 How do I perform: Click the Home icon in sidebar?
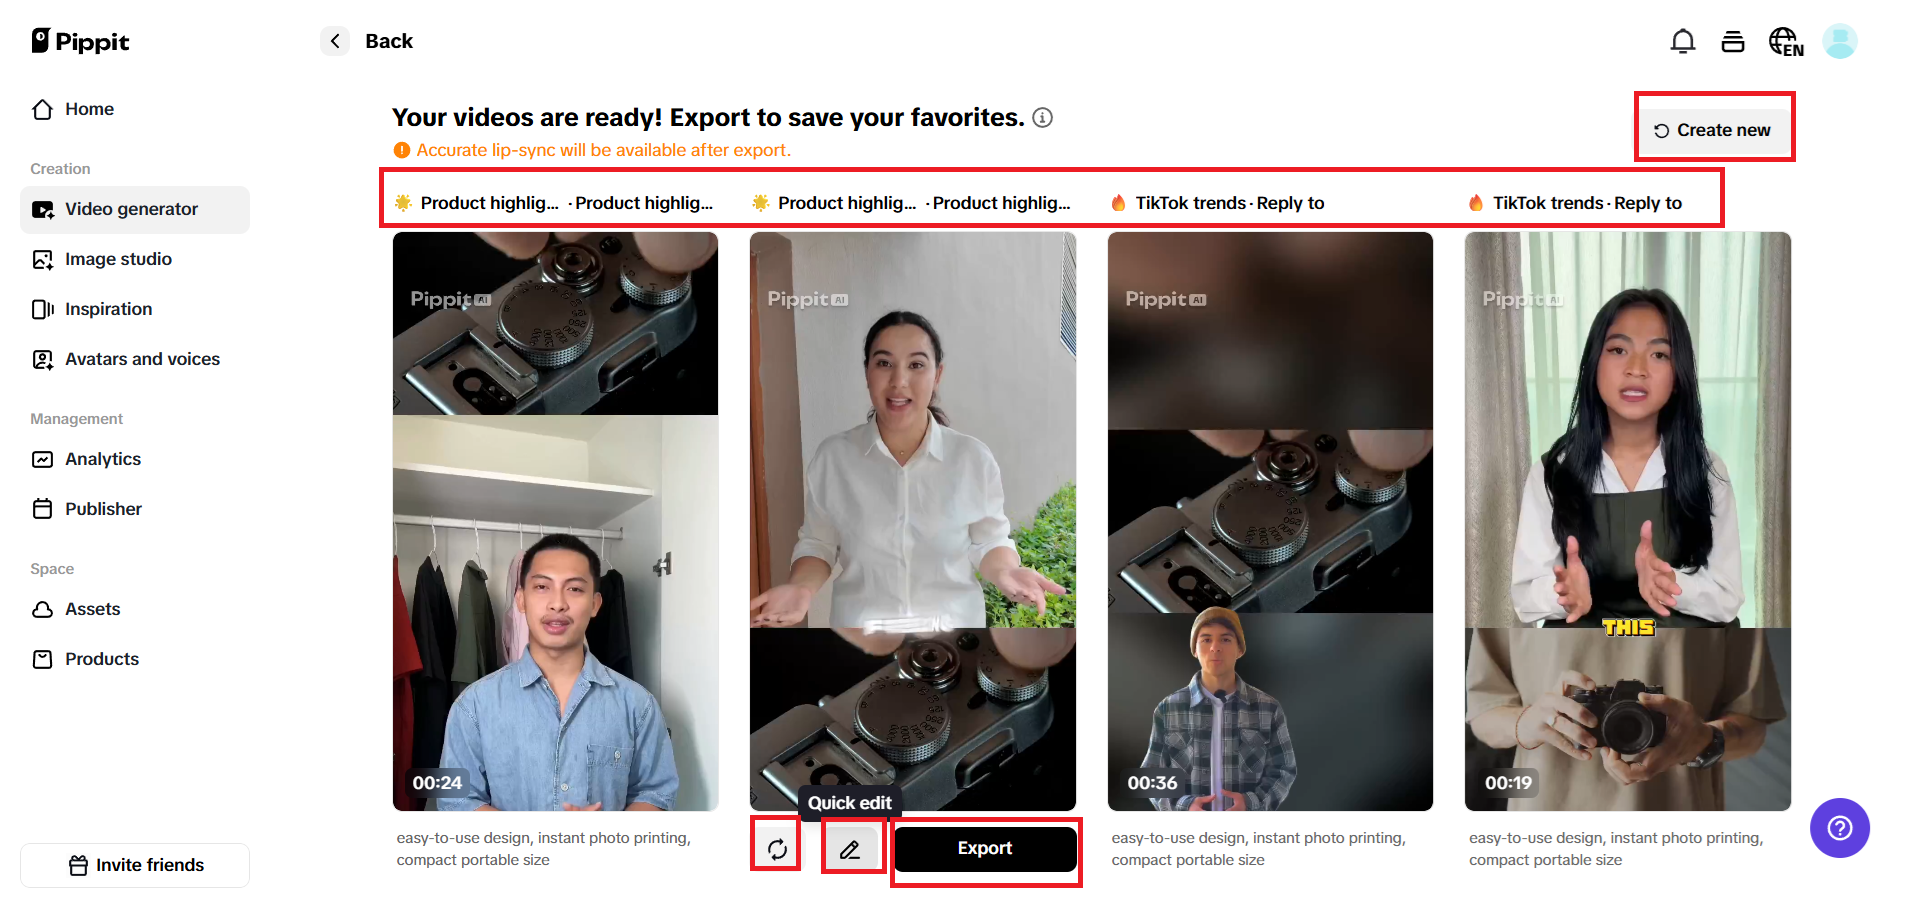42,109
